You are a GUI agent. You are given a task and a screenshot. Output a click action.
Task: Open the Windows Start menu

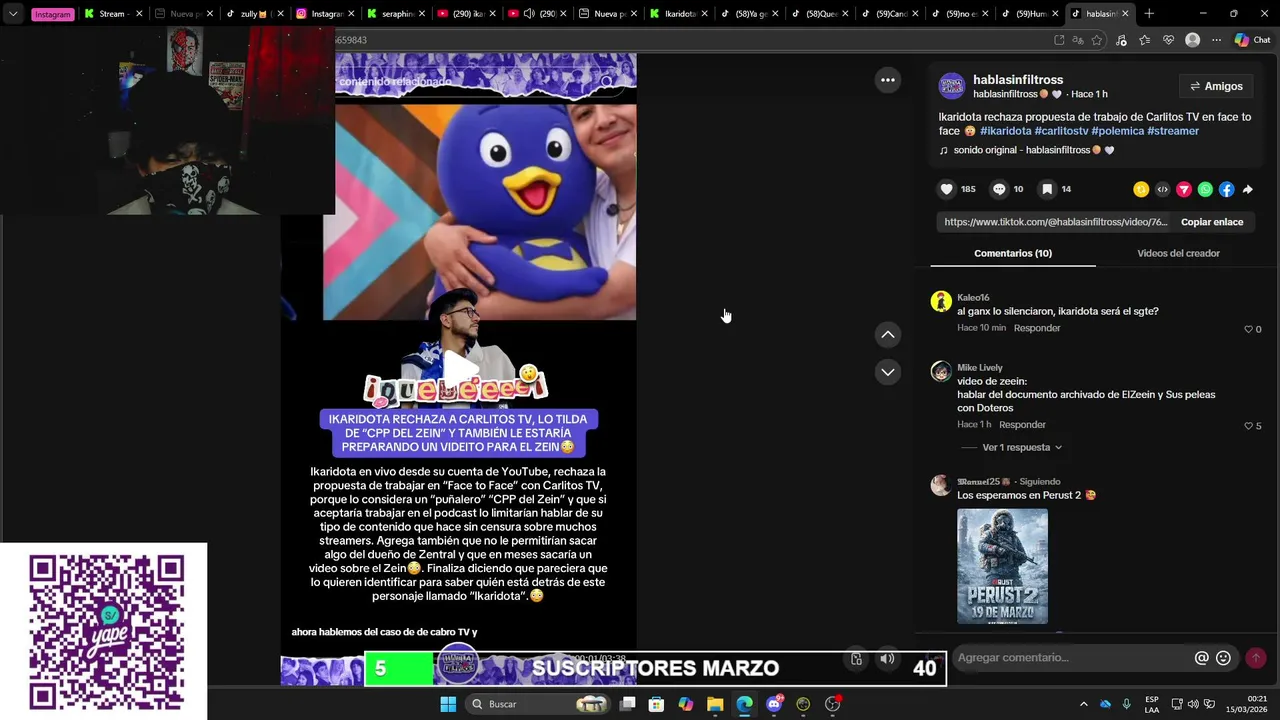pos(448,704)
